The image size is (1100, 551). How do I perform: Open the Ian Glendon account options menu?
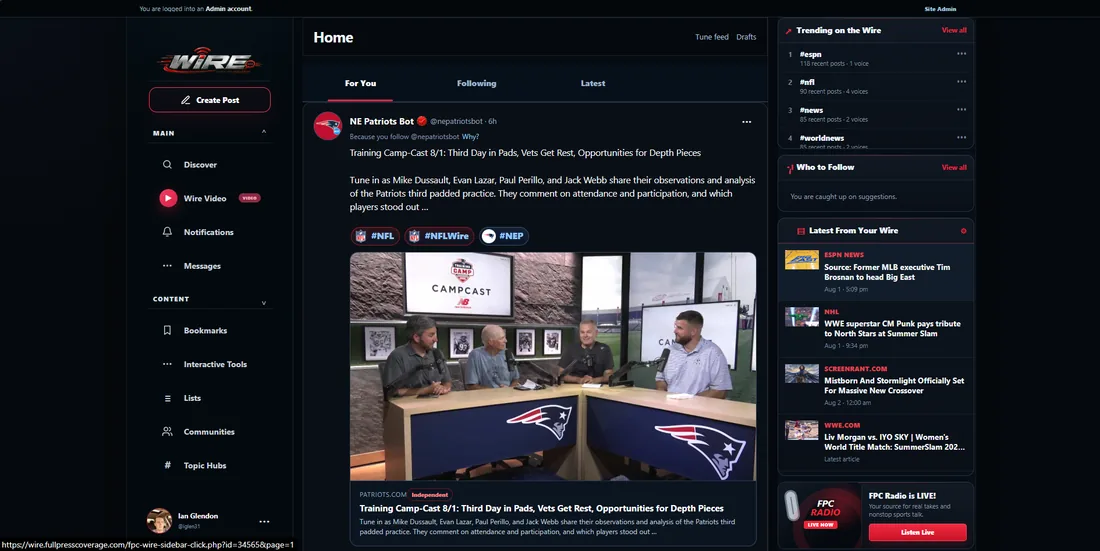click(264, 522)
